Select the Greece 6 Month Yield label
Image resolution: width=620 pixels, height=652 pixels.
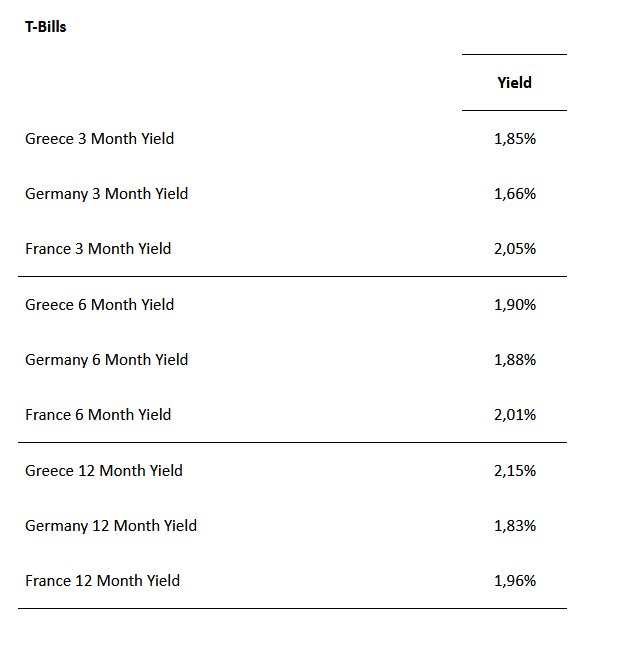pos(100,305)
